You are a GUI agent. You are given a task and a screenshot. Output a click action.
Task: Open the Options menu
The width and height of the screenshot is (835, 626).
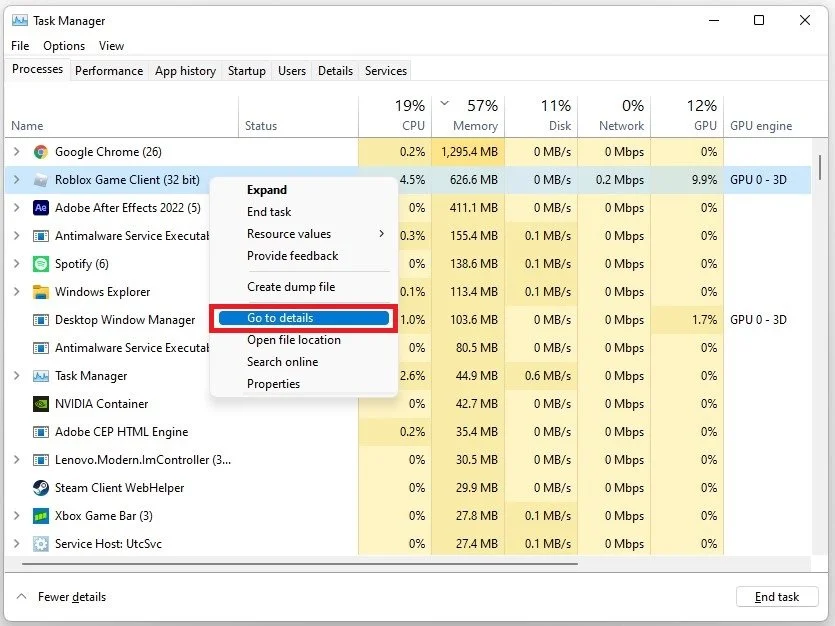tap(64, 46)
